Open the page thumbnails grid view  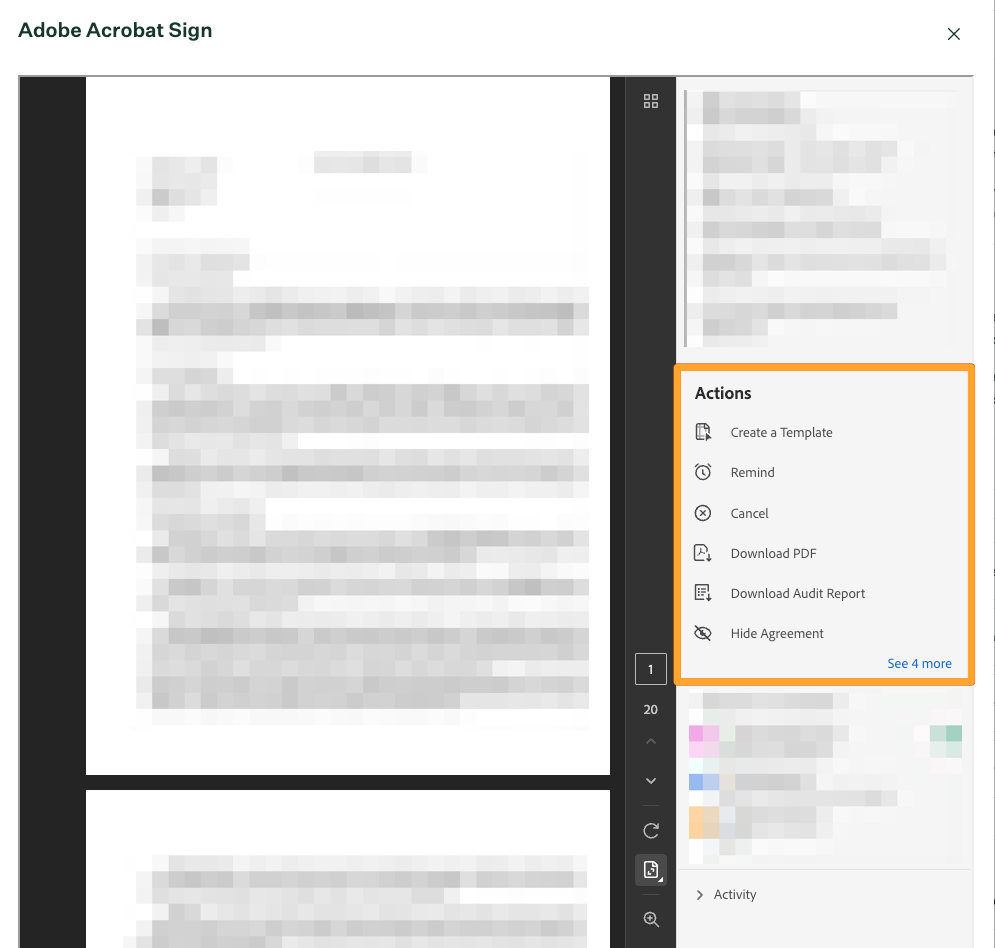(651, 101)
